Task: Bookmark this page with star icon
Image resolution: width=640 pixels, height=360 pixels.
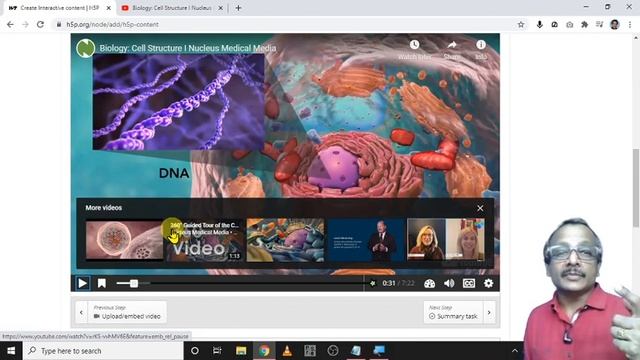Action: (521, 24)
